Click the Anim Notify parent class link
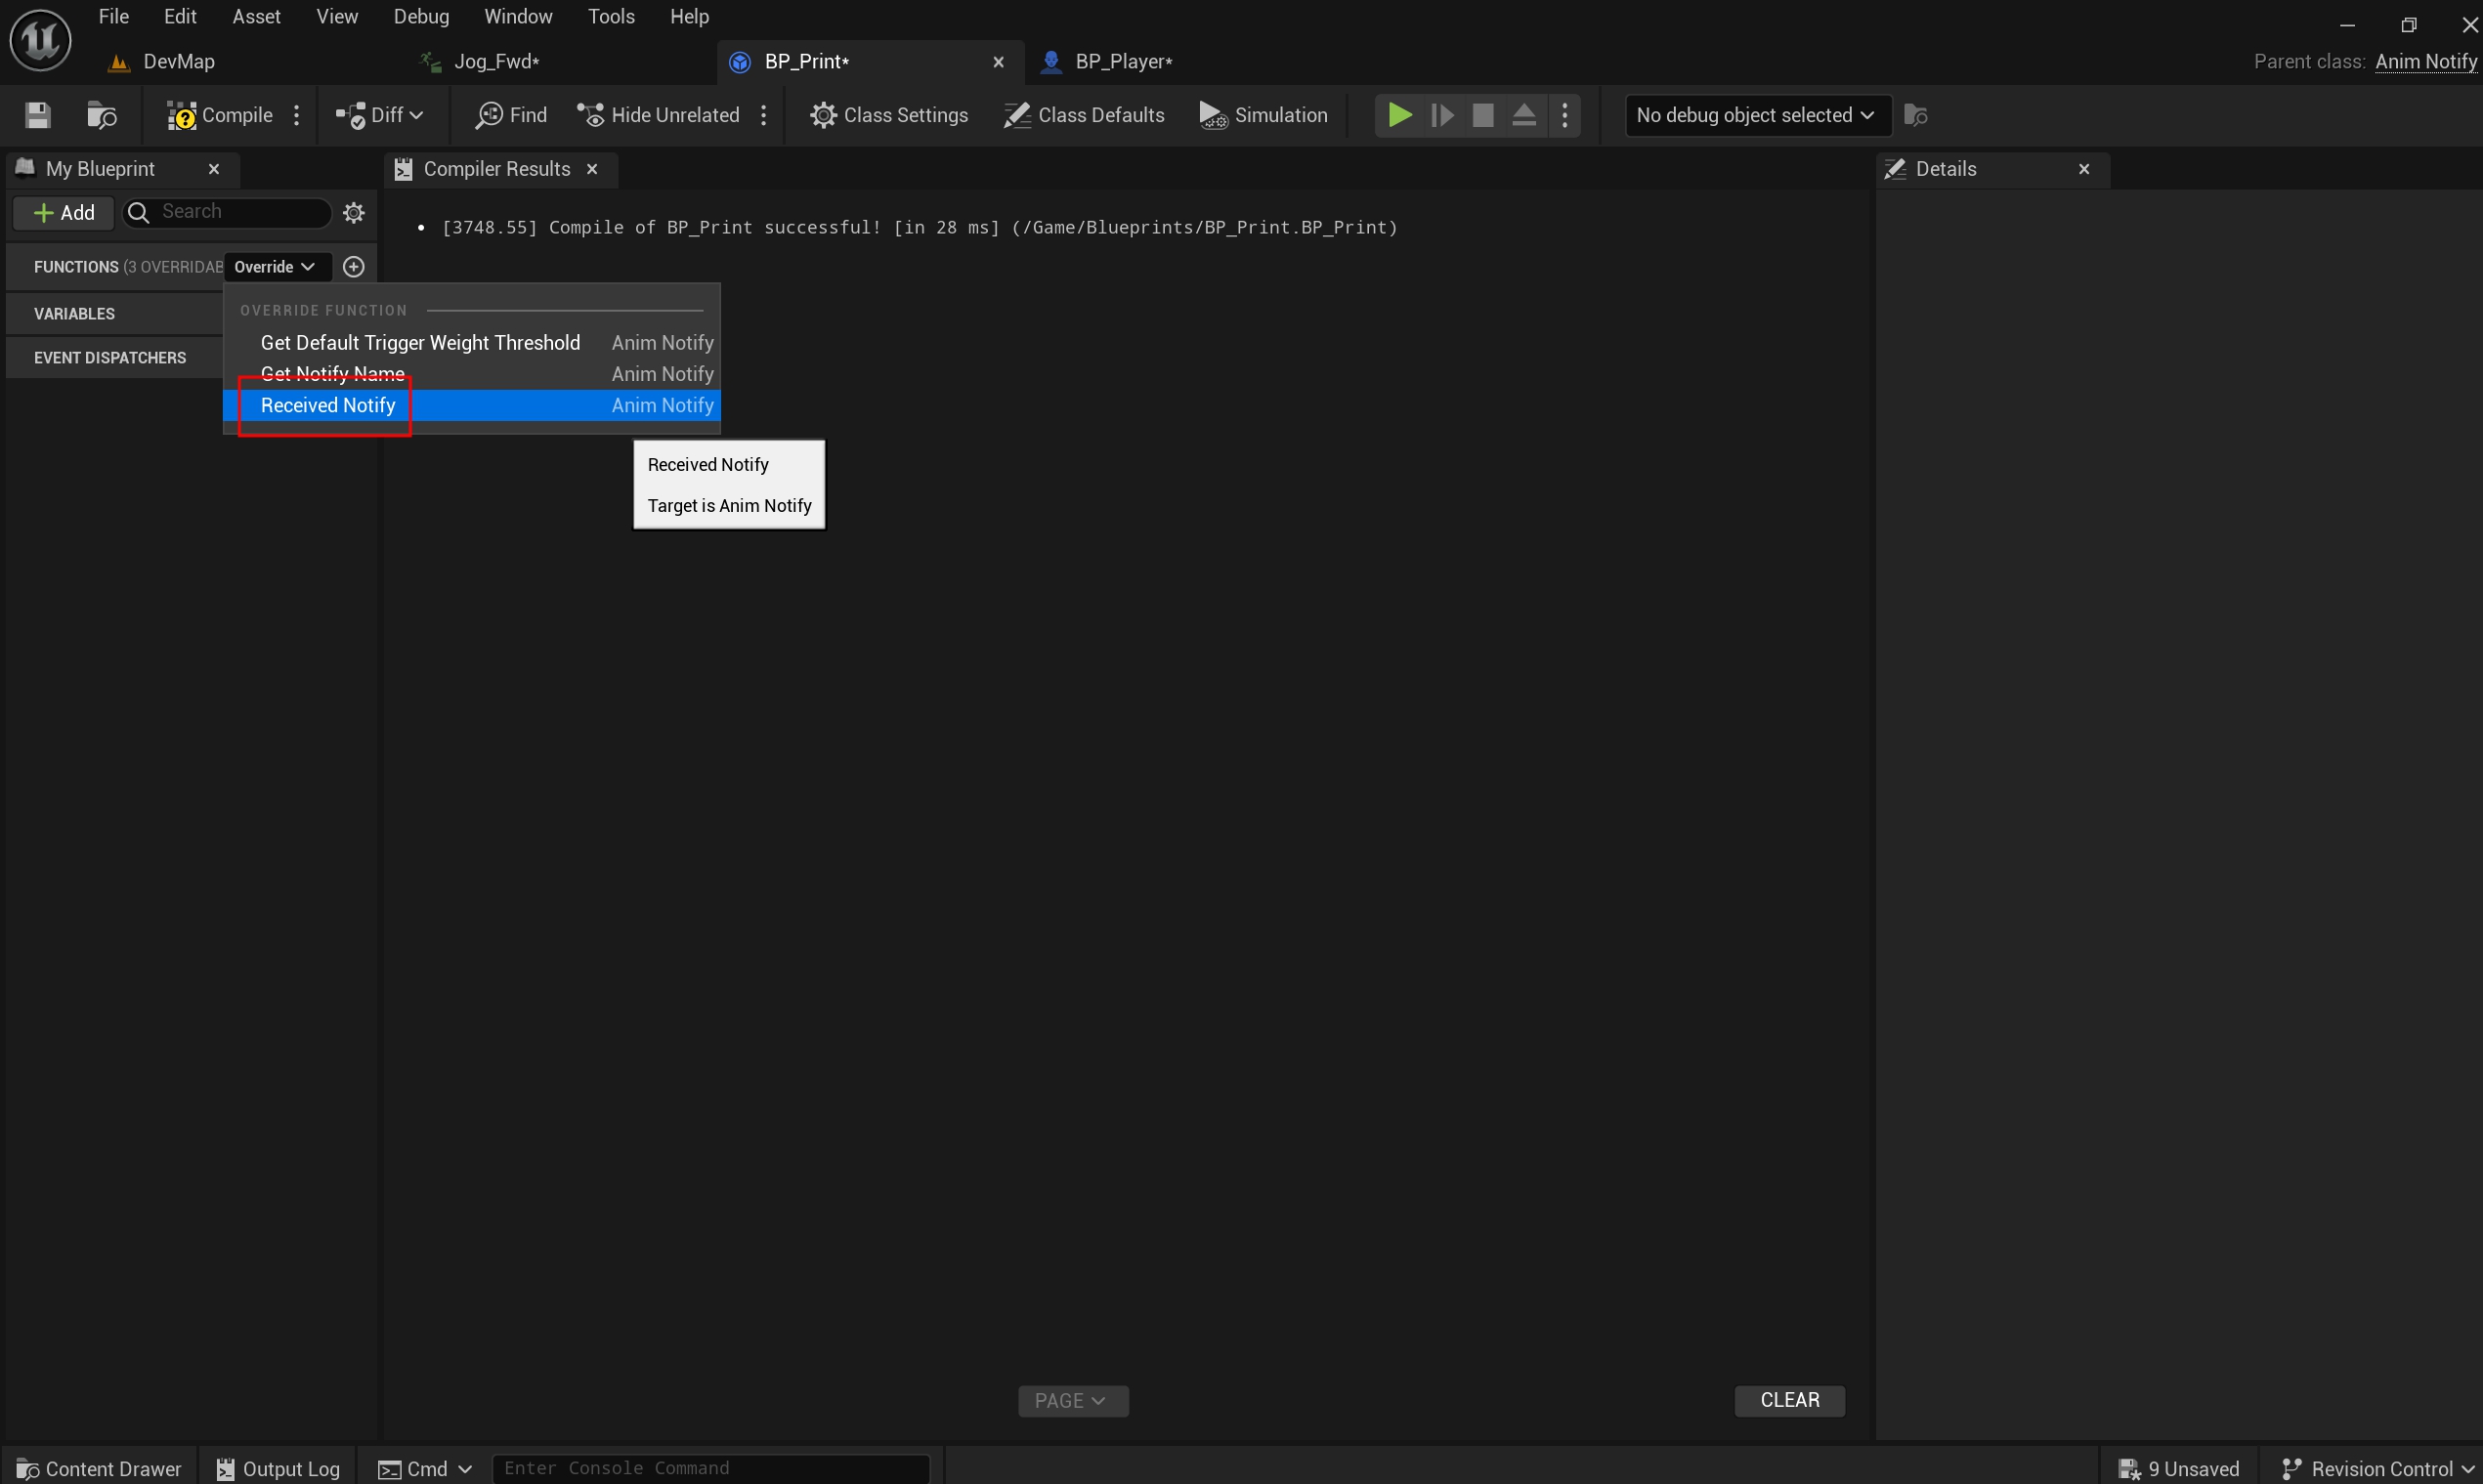This screenshot has width=2483, height=1484. click(x=2425, y=62)
